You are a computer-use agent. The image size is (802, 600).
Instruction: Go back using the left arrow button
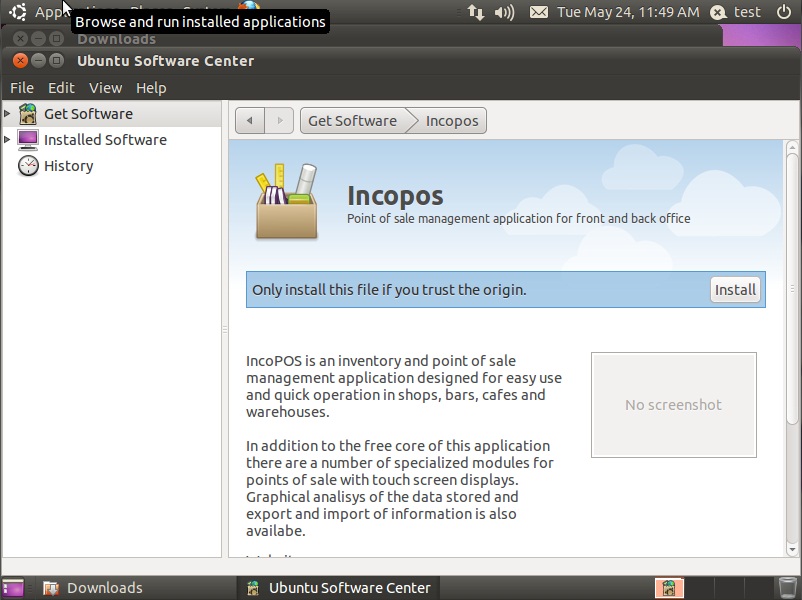(249, 121)
